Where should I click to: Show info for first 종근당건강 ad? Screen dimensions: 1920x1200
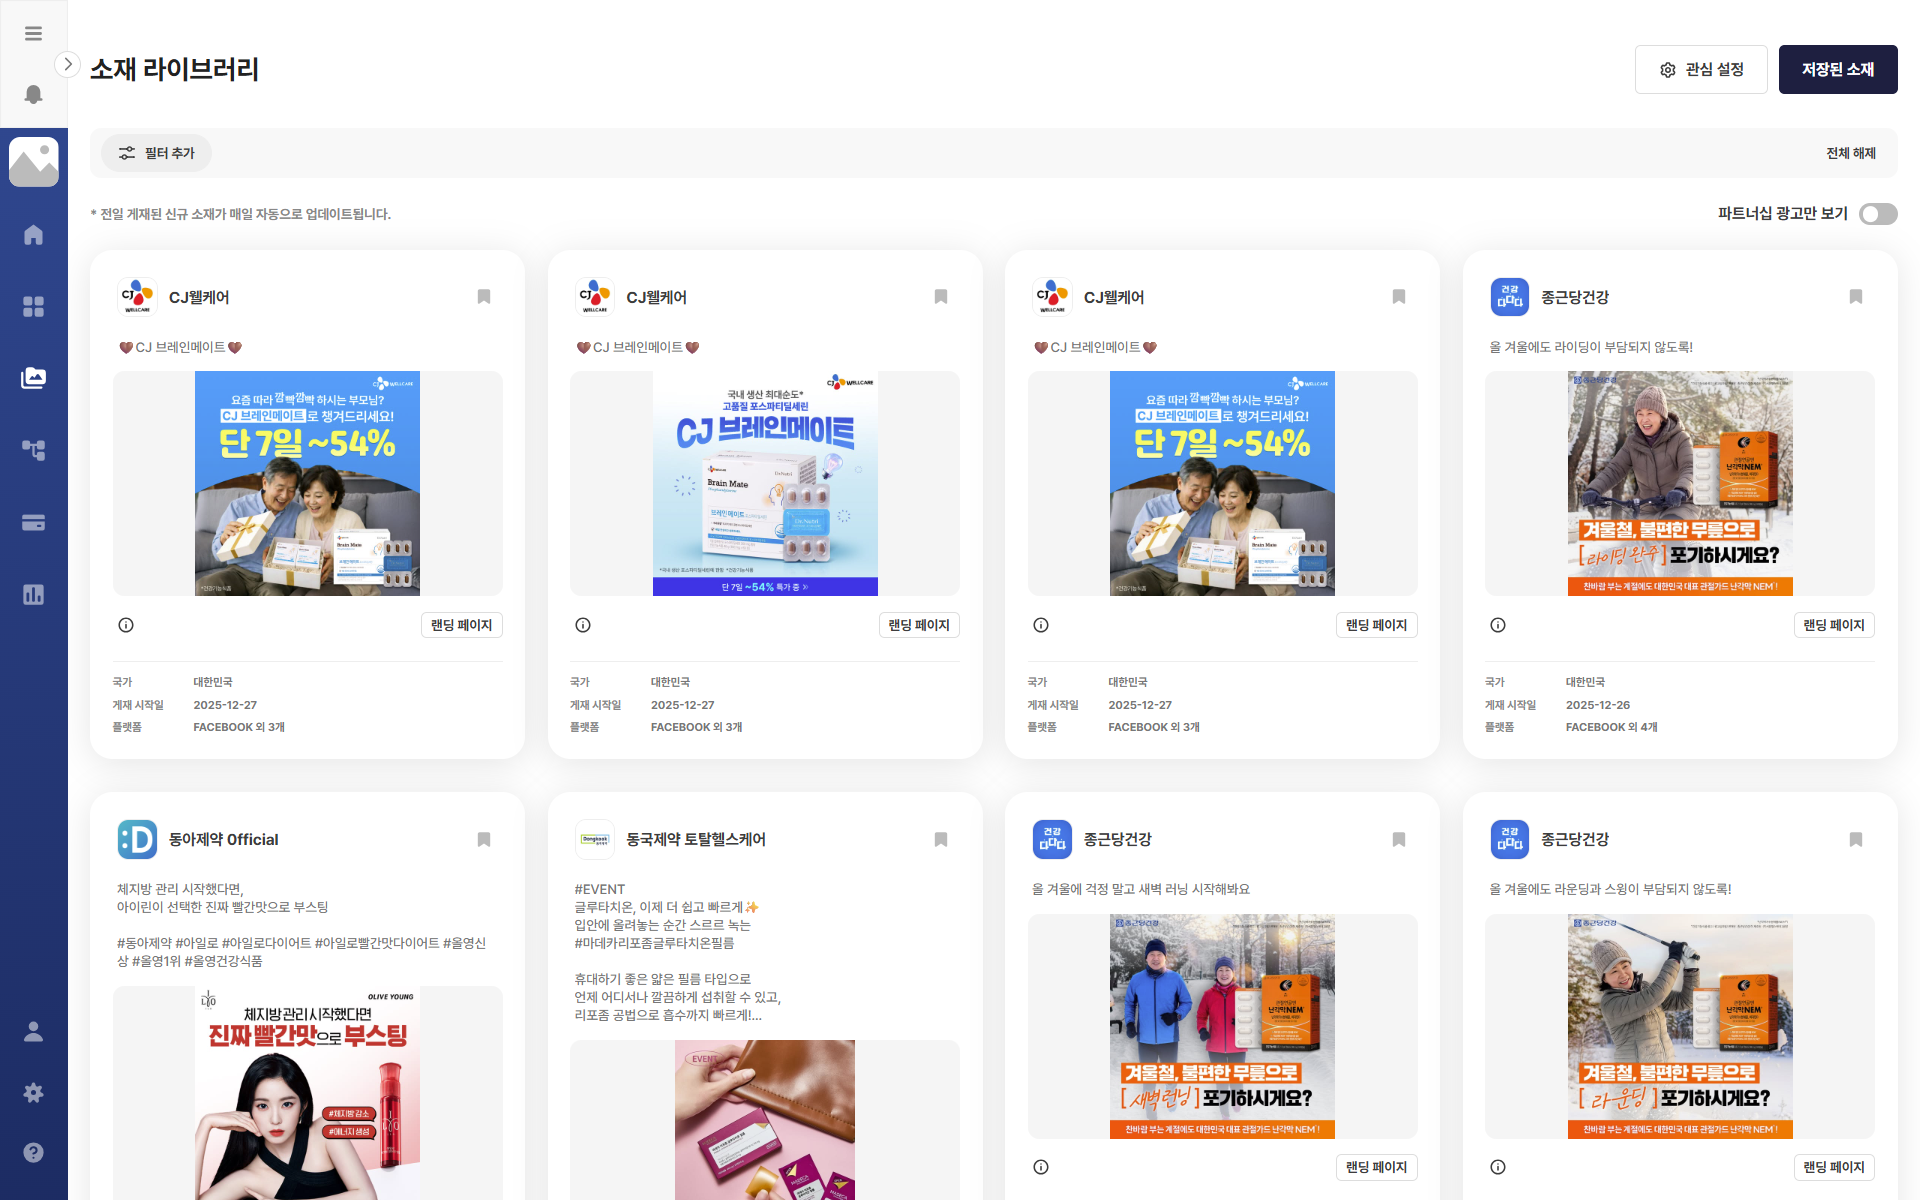point(1498,625)
